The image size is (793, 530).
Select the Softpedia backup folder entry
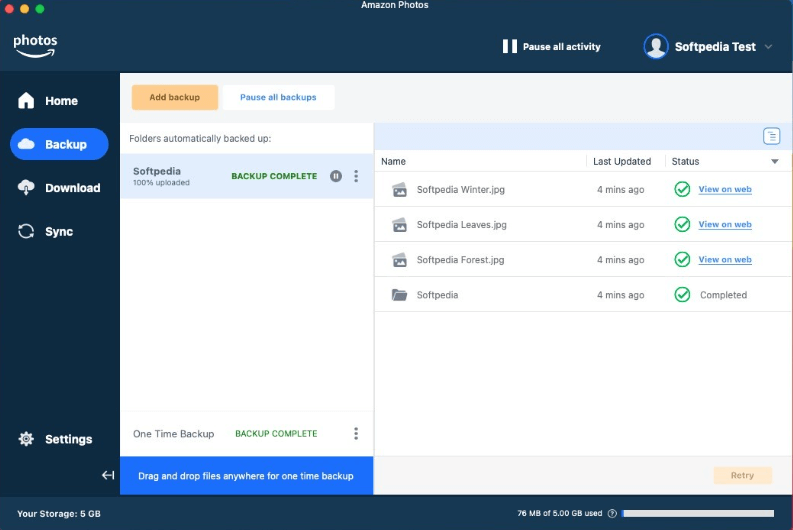tap(247, 176)
